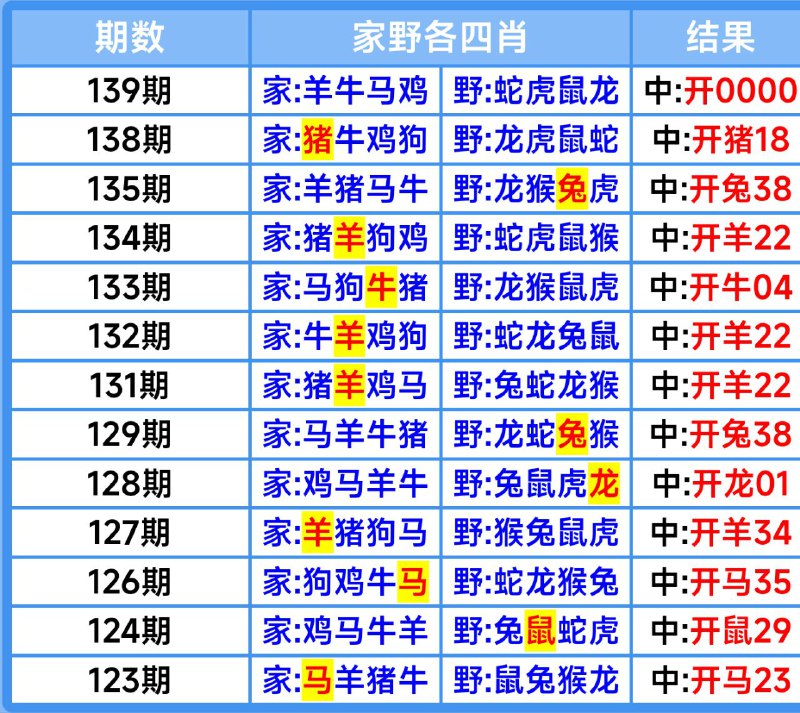800x713 pixels.
Task: Select the 133期 cell
Action: [x=130, y=287]
